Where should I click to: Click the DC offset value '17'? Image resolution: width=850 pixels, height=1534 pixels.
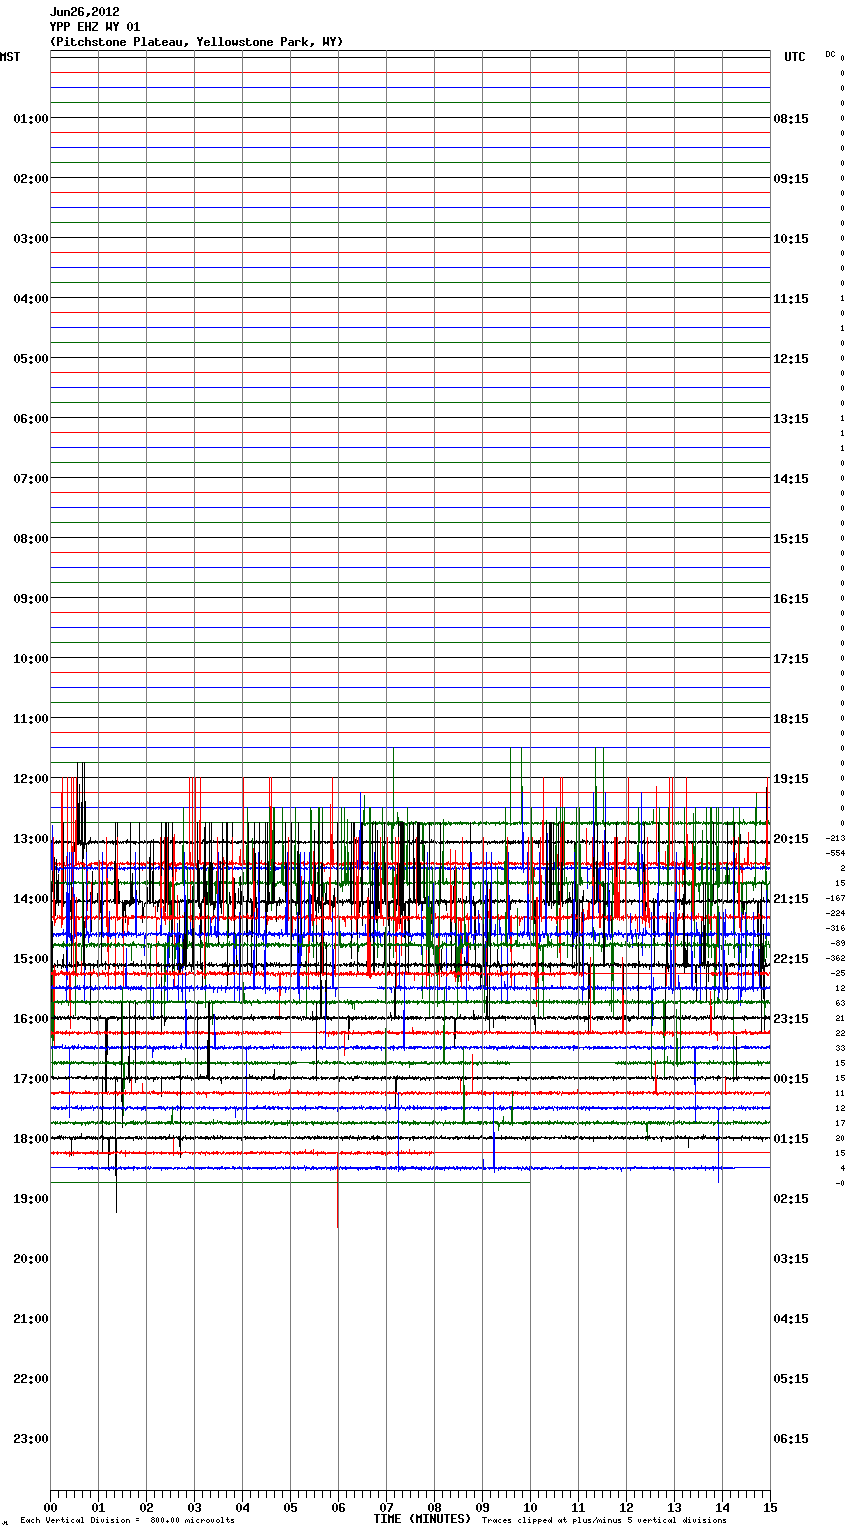[840, 1123]
